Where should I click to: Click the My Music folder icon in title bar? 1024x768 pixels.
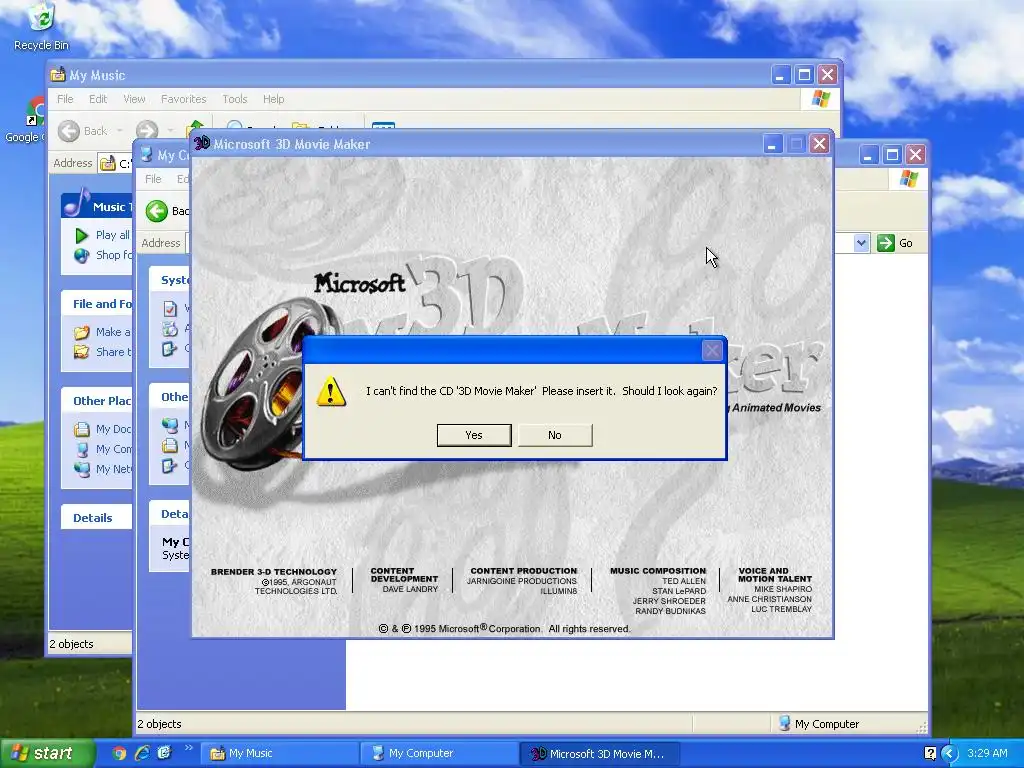click(57, 74)
